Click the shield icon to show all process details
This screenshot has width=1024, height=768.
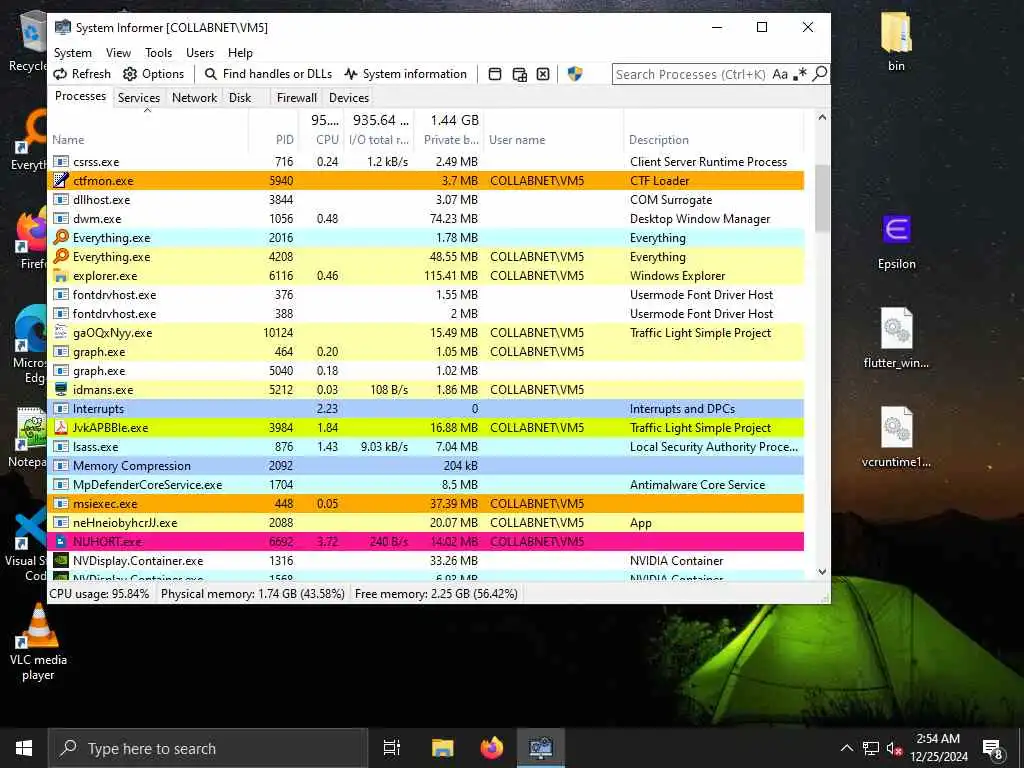pyautogui.click(x=575, y=74)
